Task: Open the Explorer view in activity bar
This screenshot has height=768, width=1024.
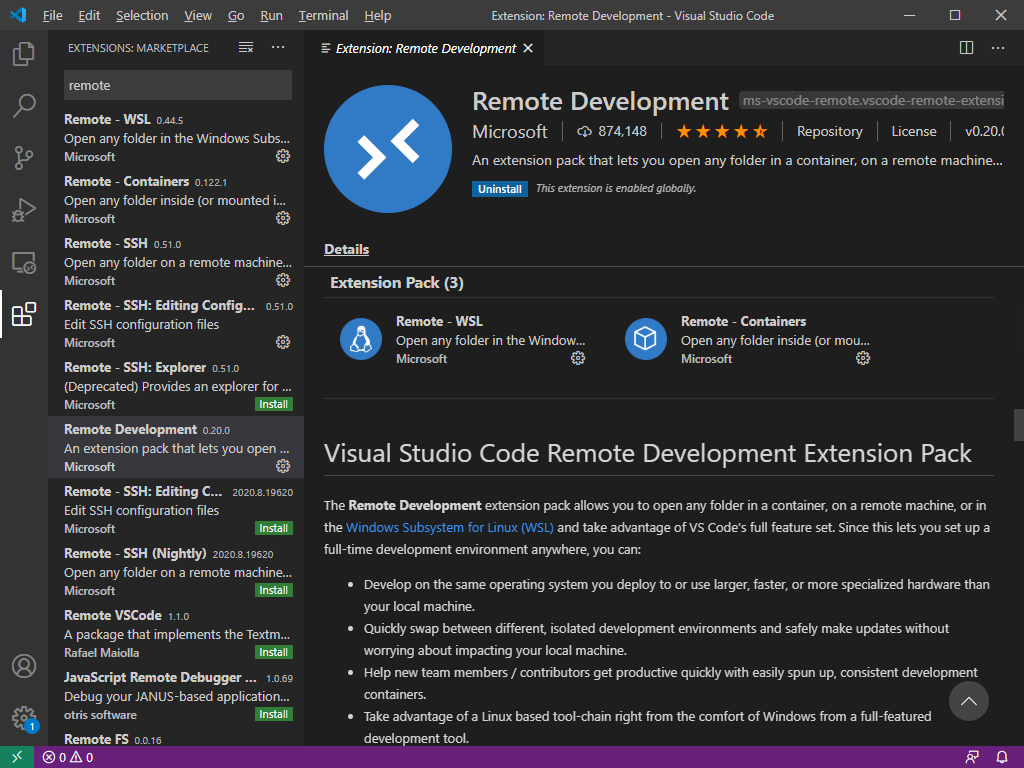Action: point(24,54)
